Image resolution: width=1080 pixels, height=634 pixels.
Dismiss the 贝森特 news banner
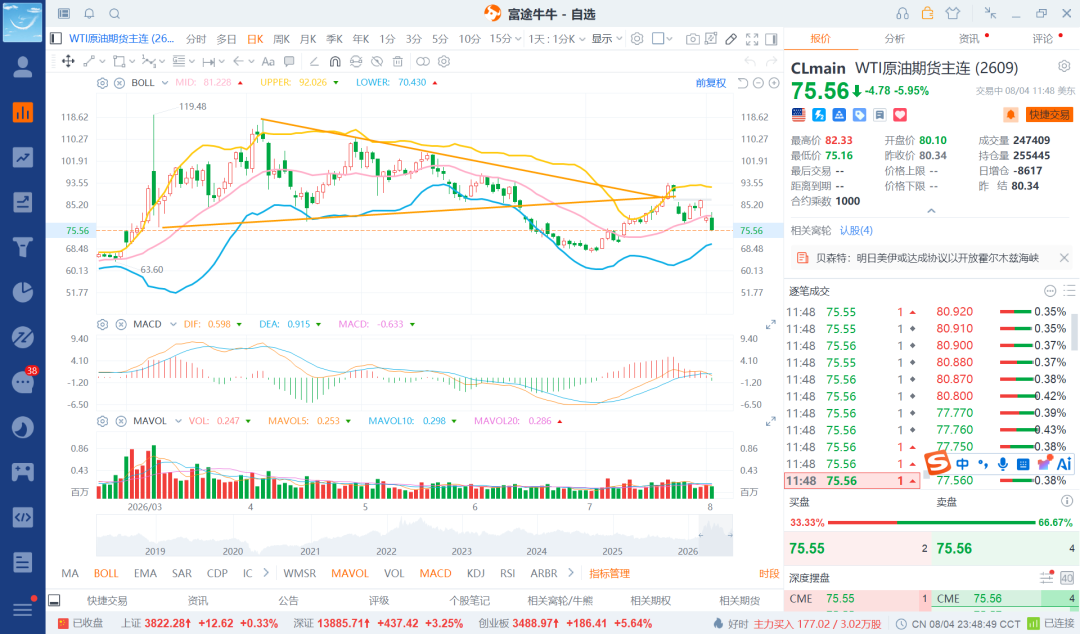[1064, 258]
